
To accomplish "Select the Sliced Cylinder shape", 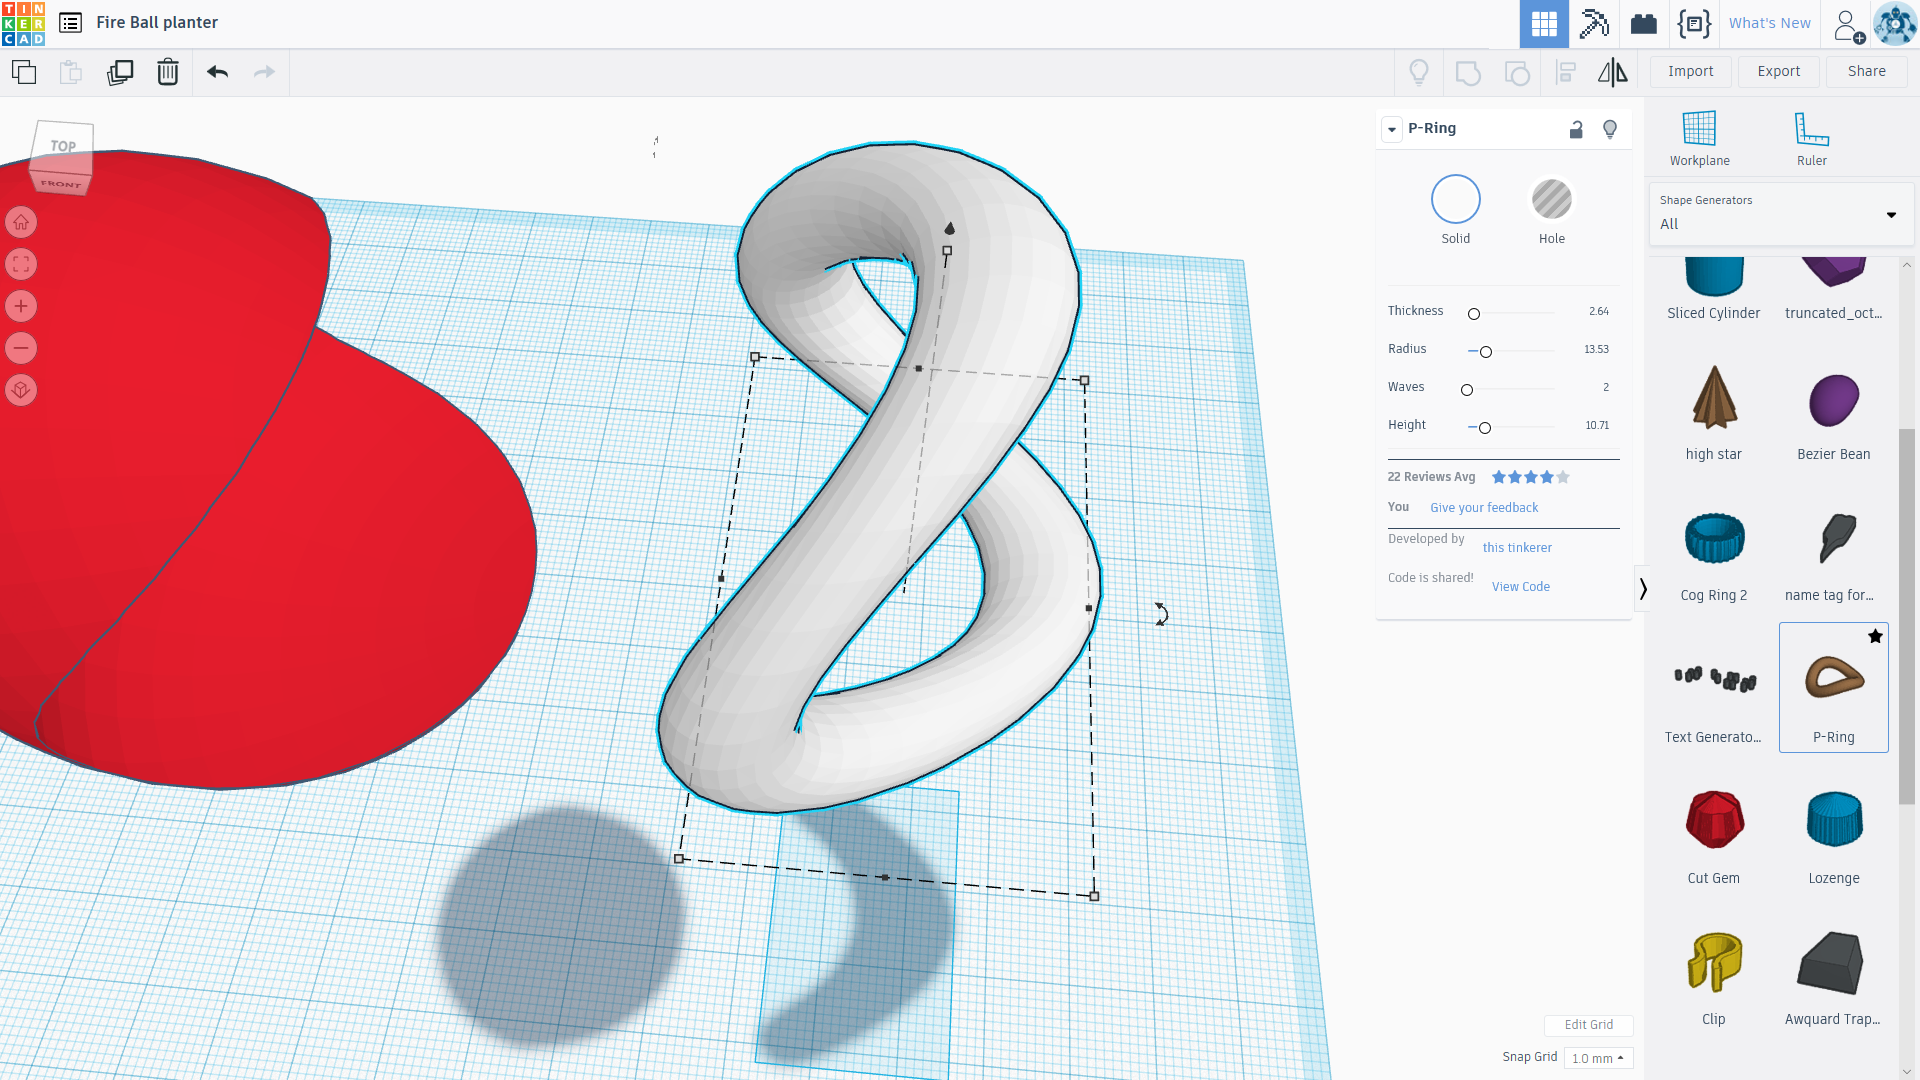I will click(x=1713, y=289).
